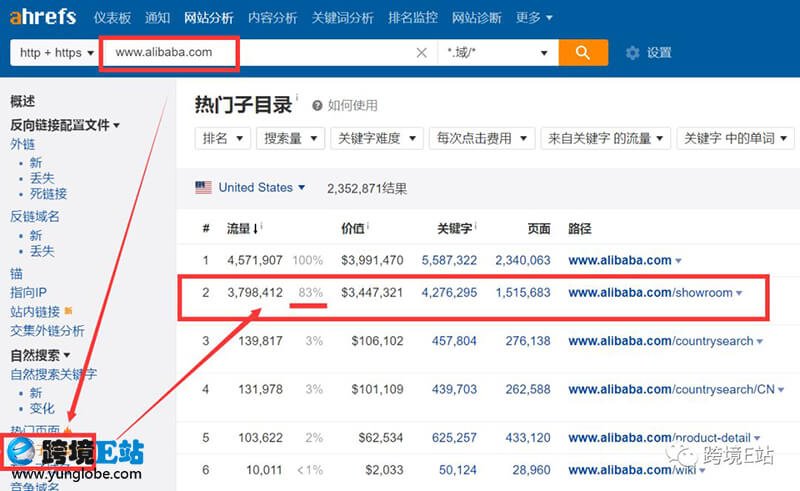This screenshot has width=800, height=491.
Task: Open the 搜索量 filter dropdown
Action: pyautogui.click(x=290, y=138)
